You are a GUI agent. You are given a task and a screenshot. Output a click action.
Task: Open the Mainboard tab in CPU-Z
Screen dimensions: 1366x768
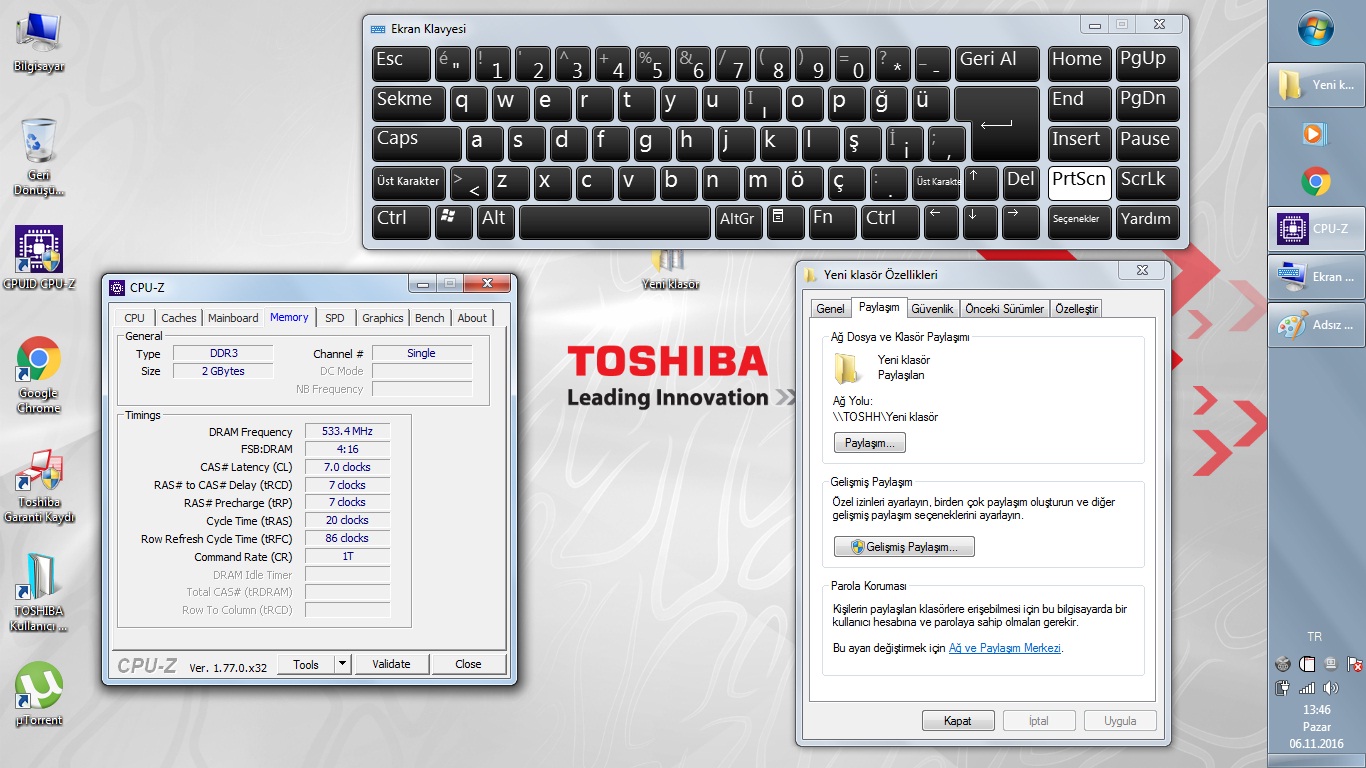coord(233,318)
